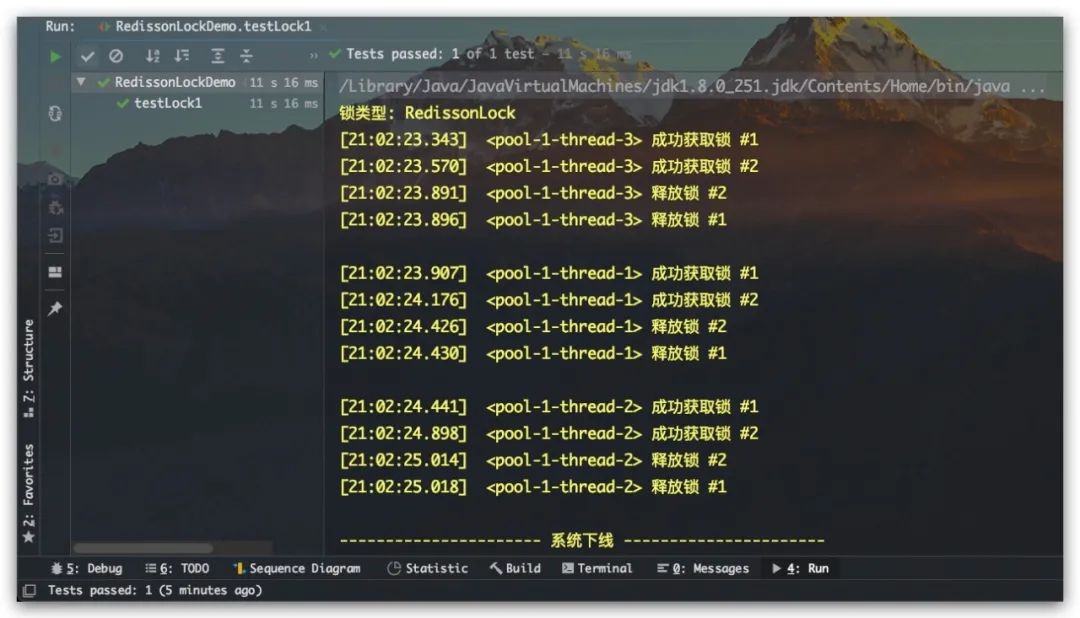
Task: Expand all test tree nodes
Action: (x=218, y=56)
